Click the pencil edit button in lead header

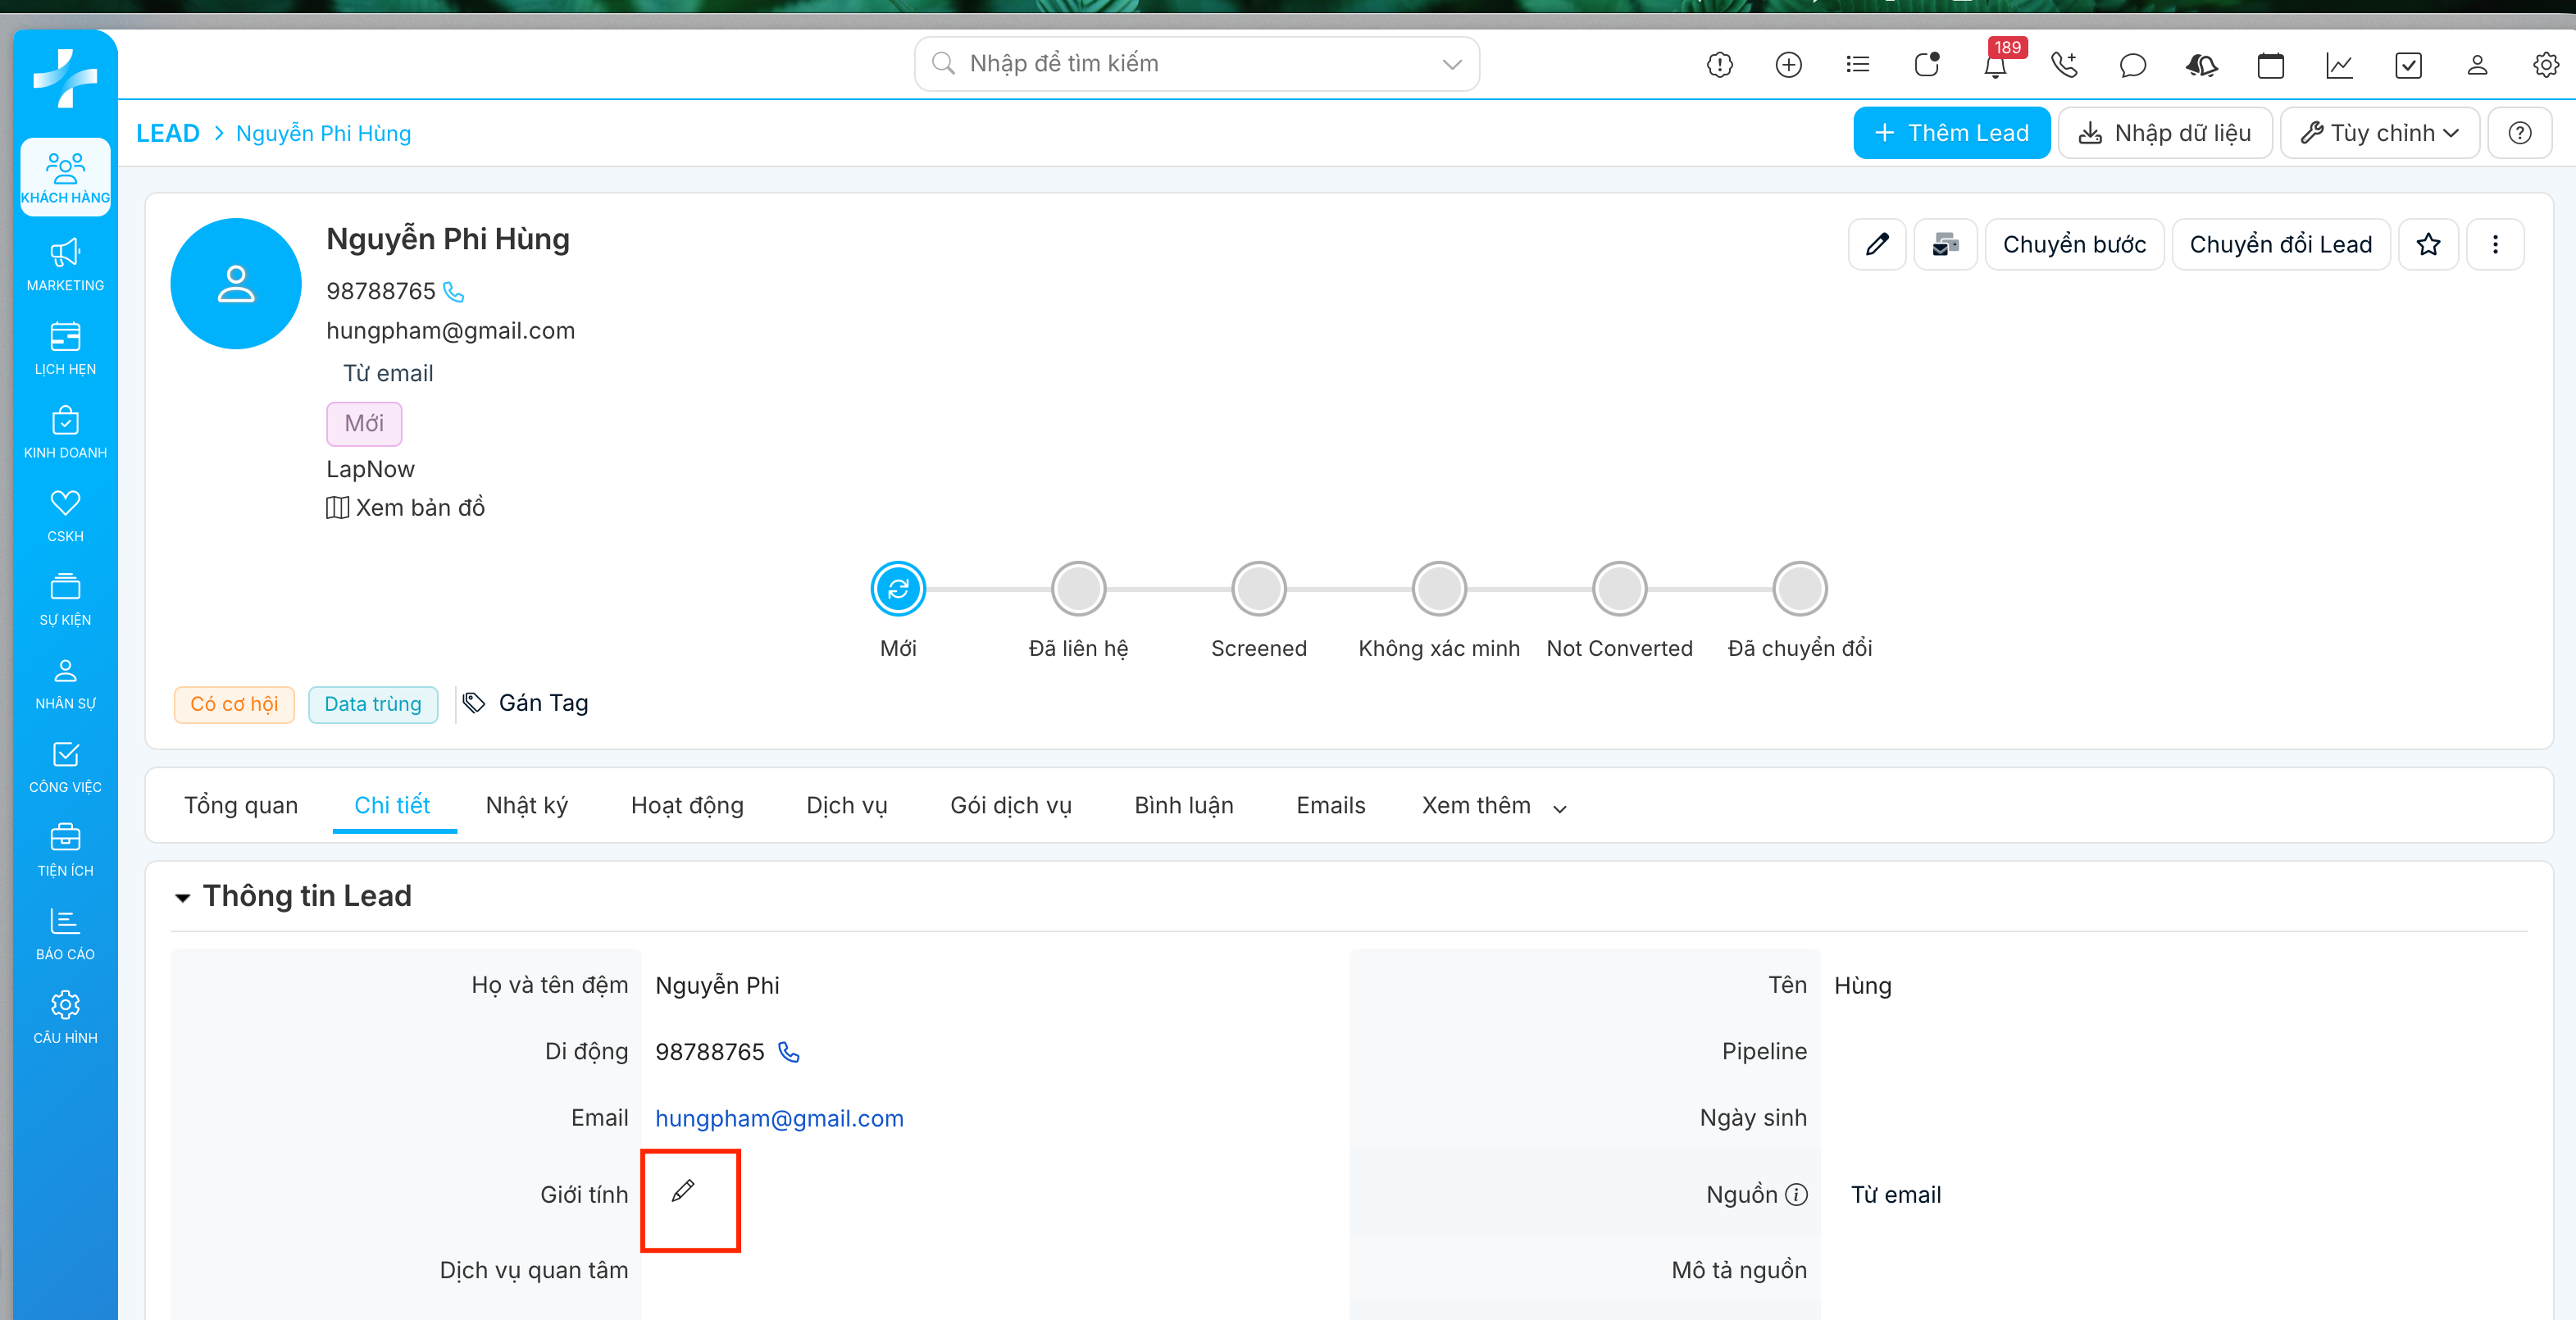(1877, 245)
